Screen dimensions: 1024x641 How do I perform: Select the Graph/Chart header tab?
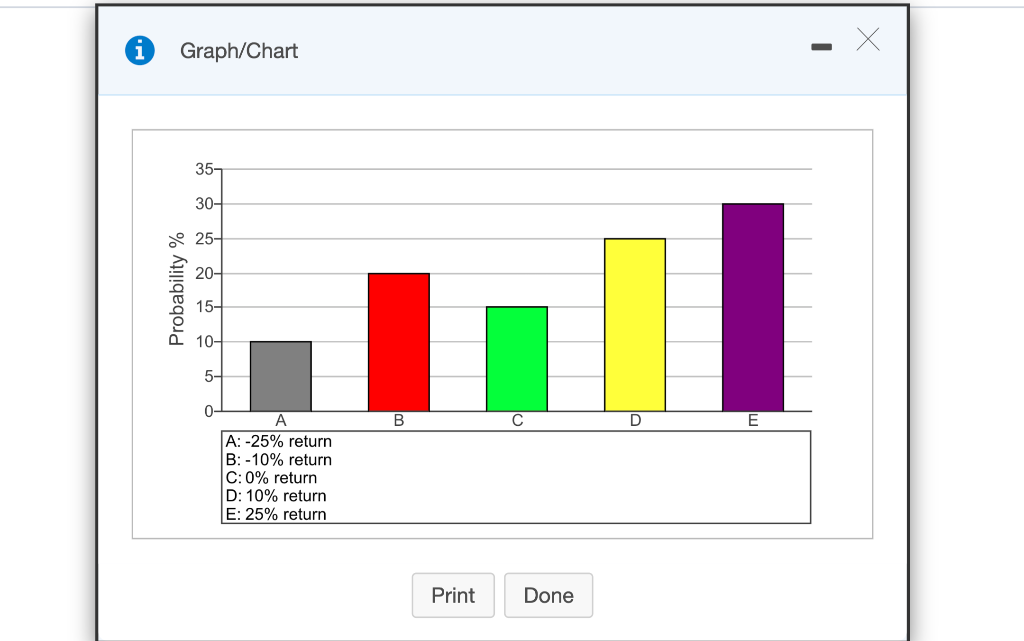pos(238,50)
